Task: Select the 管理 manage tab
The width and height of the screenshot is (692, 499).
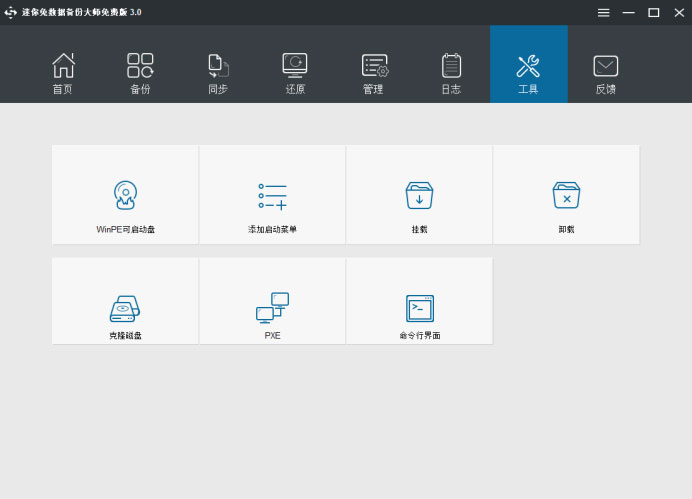Action: pos(373,73)
